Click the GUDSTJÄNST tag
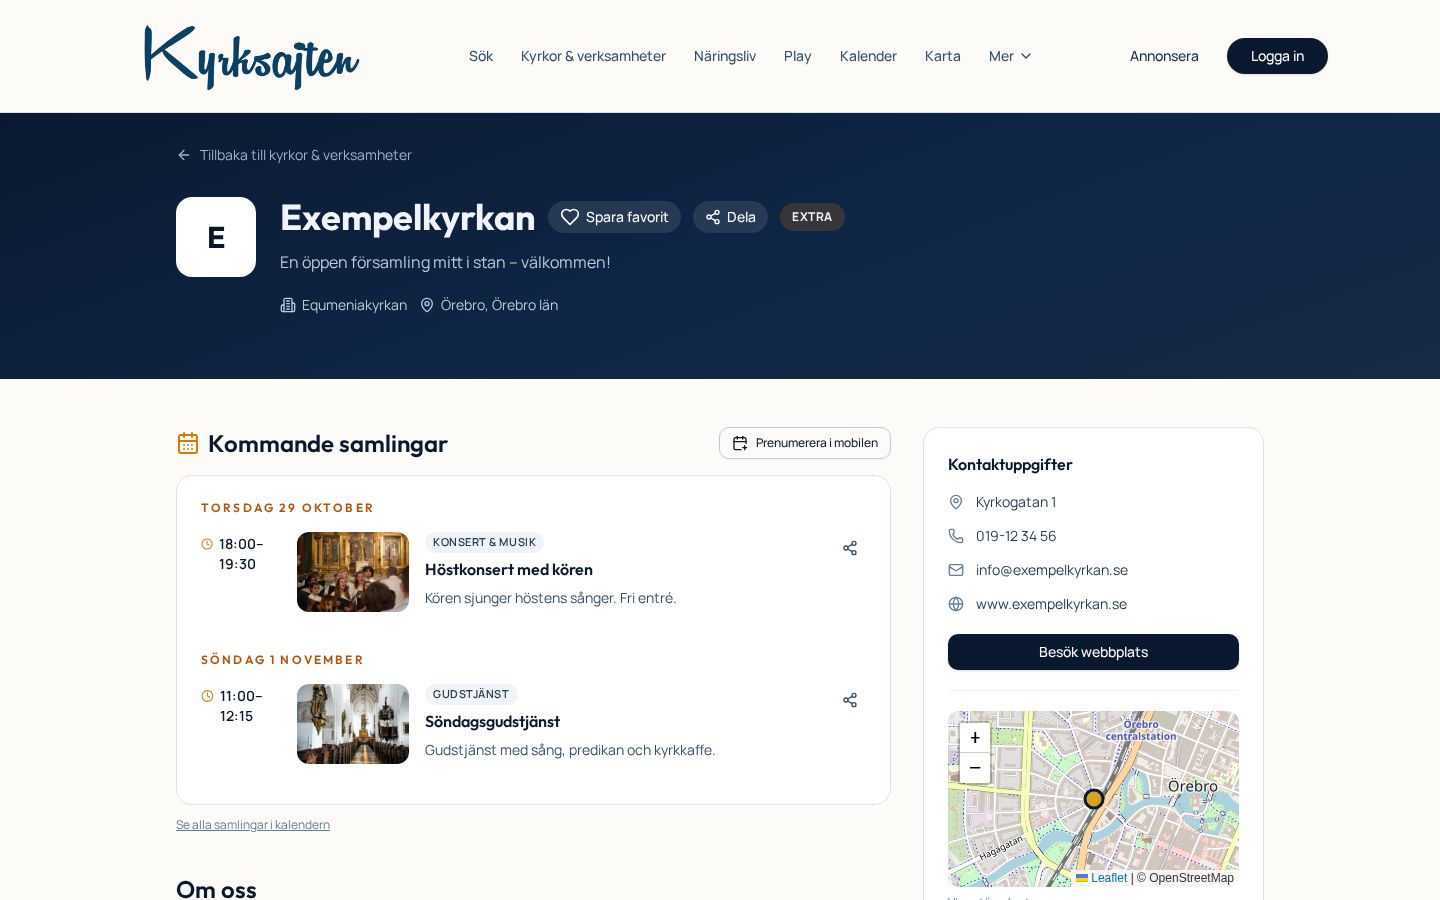Image resolution: width=1440 pixels, height=900 pixels. [x=471, y=694]
